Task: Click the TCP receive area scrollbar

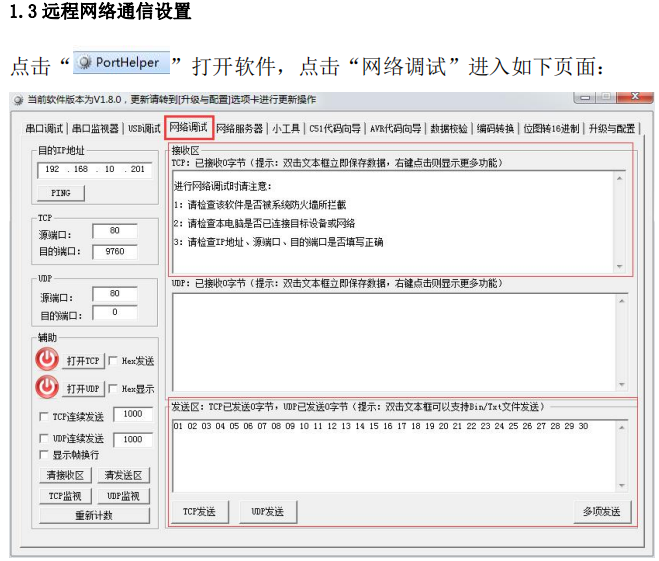Action: click(621, 220)
